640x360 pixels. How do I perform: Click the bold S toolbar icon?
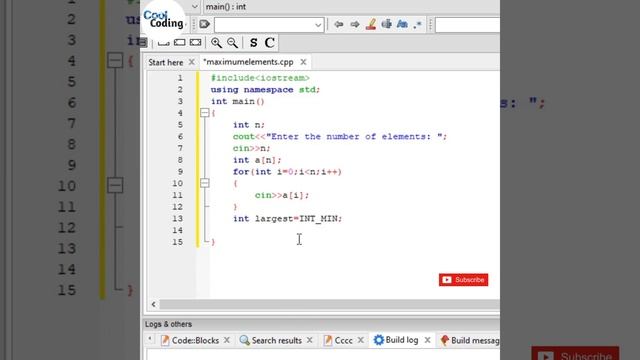click(x=253, y=42)
